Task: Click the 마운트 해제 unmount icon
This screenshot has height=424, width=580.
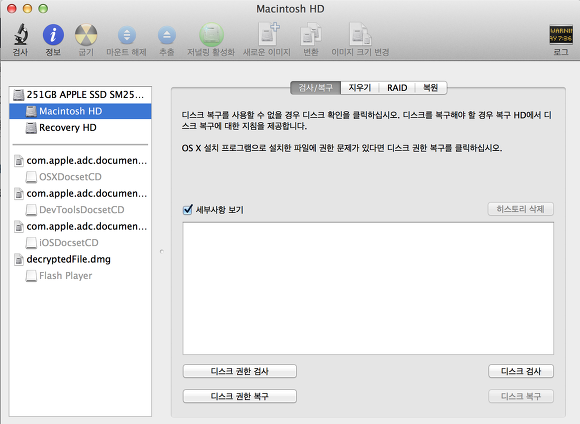Action: (x=127, y=35)
